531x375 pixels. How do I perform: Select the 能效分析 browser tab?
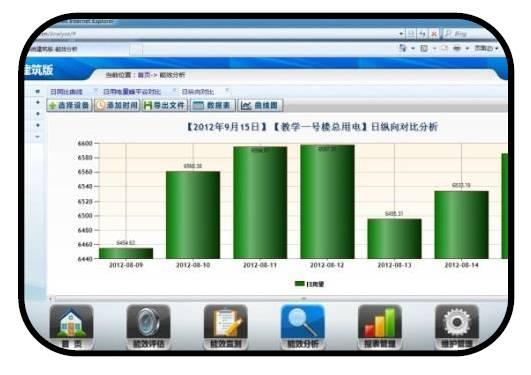tap(78, 49)
